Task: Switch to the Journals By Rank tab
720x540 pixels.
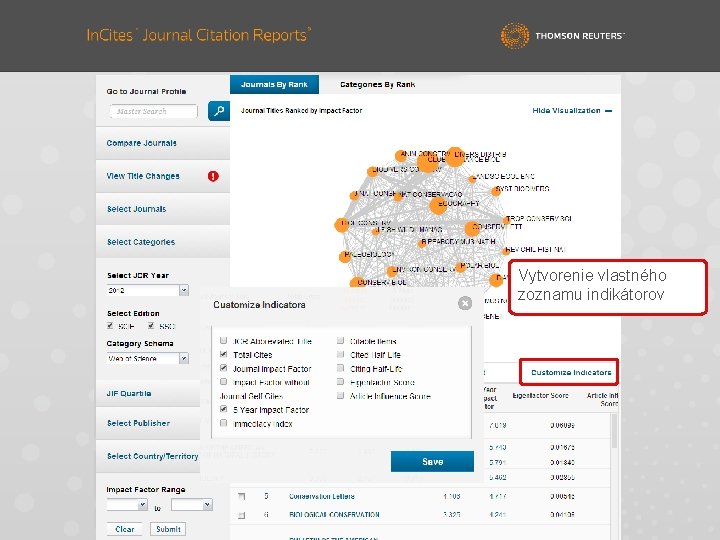Action: coord(274,84)
